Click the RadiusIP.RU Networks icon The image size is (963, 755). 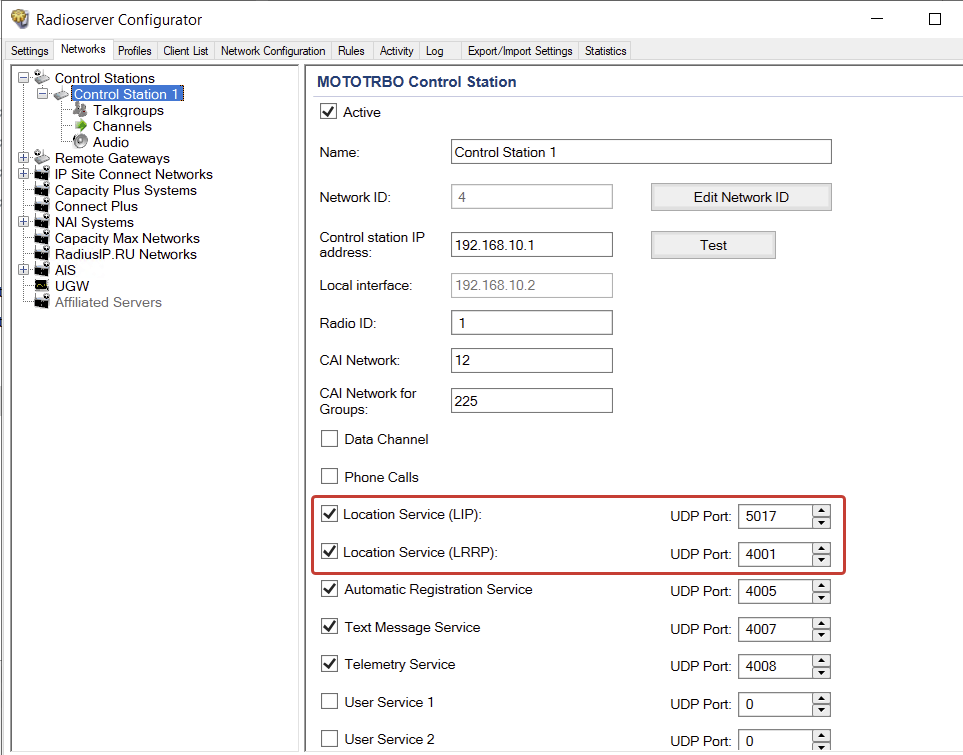pyautogui.click(x=42, y=254)
